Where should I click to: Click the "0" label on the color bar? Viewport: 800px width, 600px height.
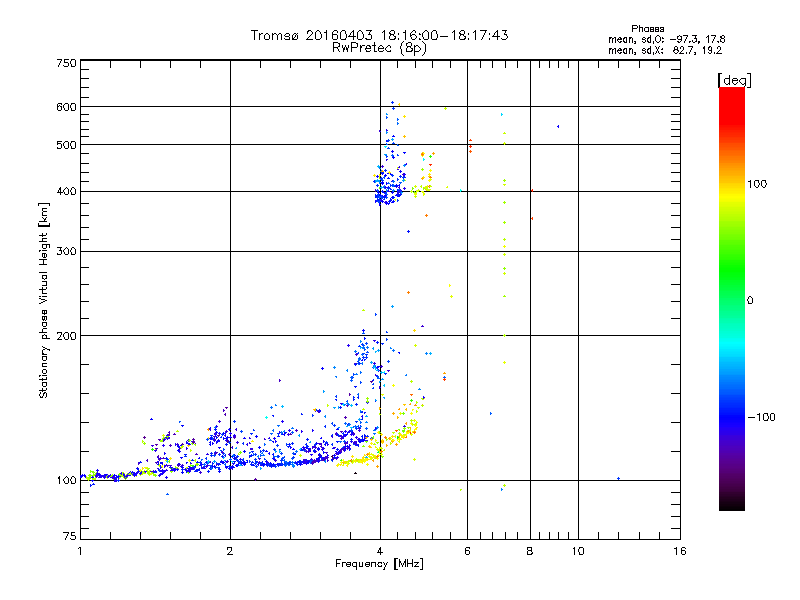pyautogui.click(x=749, y=301)
